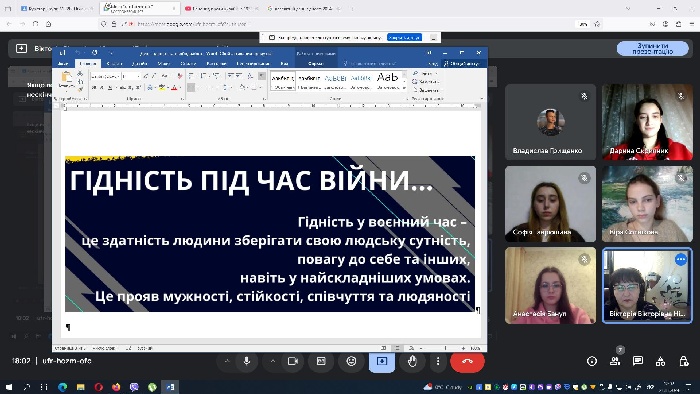Viewport: 700px width, 394px height.
Task: Mute the microphone
Action: (x=246, y=361)
